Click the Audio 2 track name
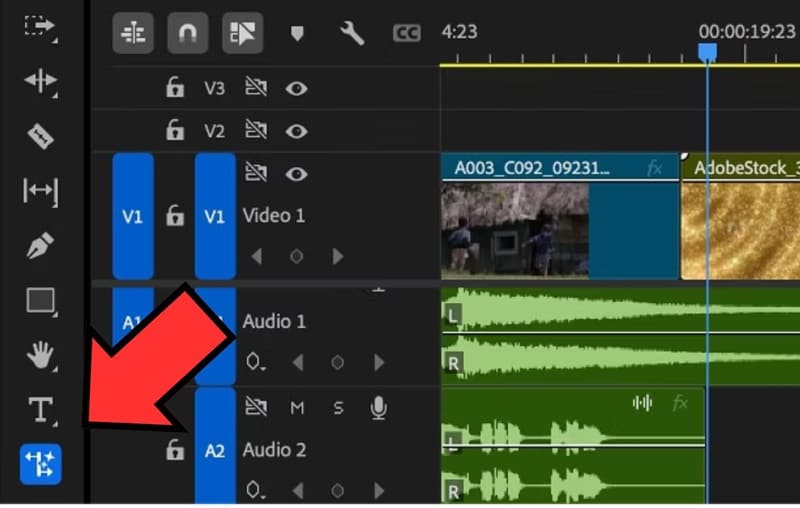This screenshot has height=508, width=800. click(274, 450)
